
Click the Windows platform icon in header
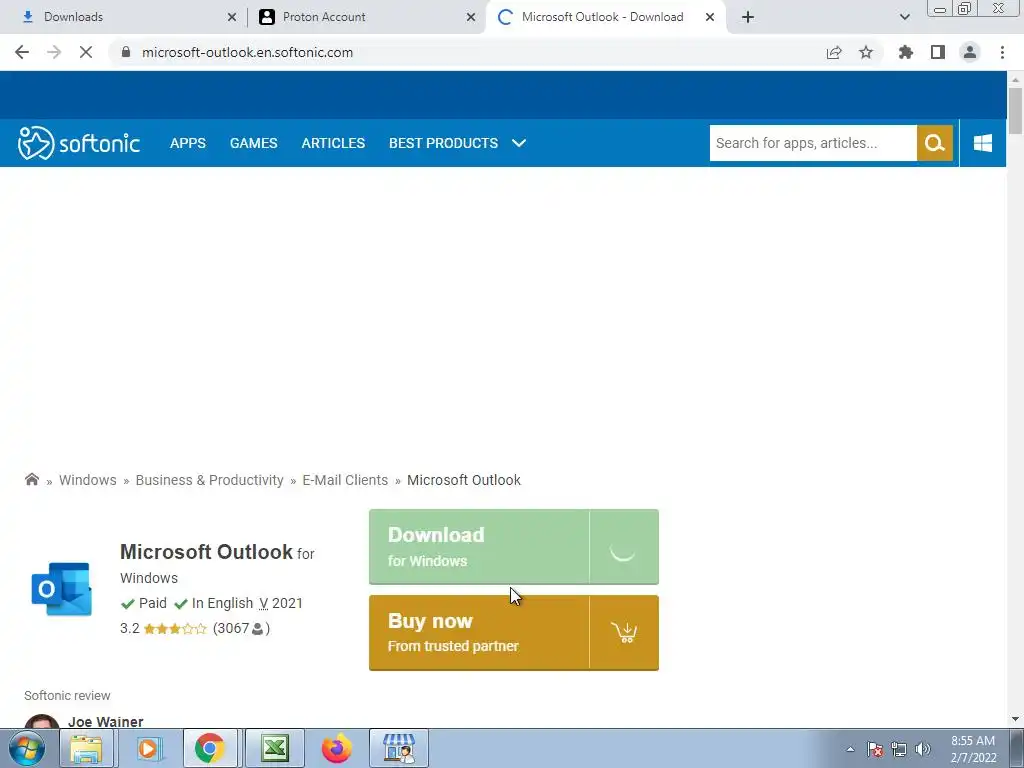(982, 143)
